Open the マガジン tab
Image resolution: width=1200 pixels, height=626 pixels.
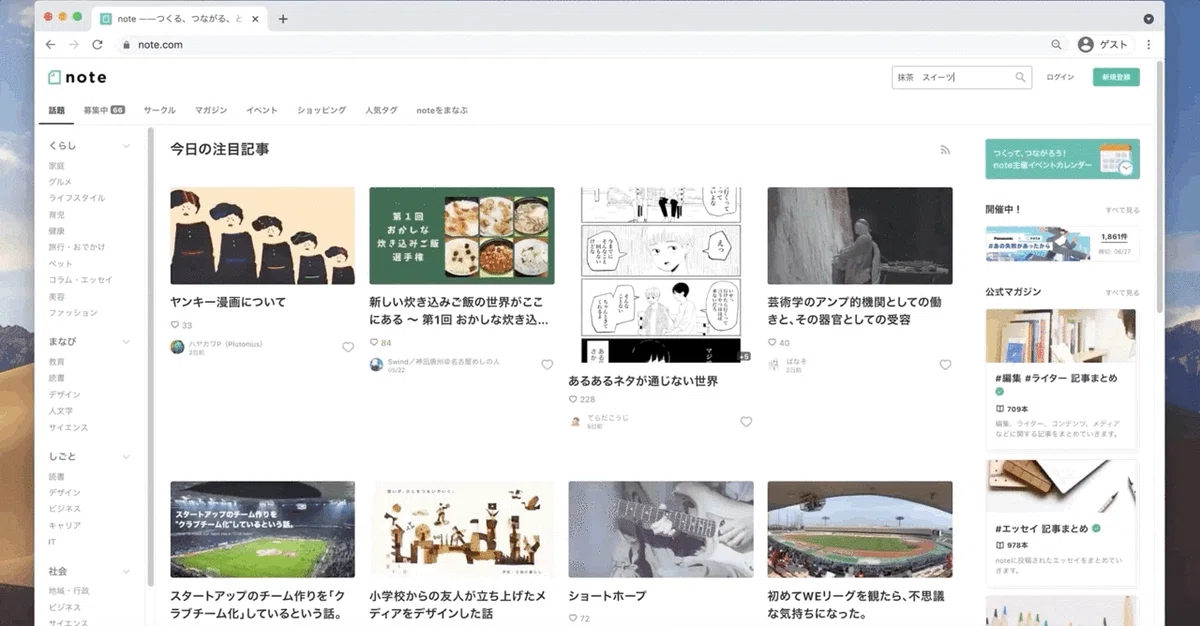(211, 110)
